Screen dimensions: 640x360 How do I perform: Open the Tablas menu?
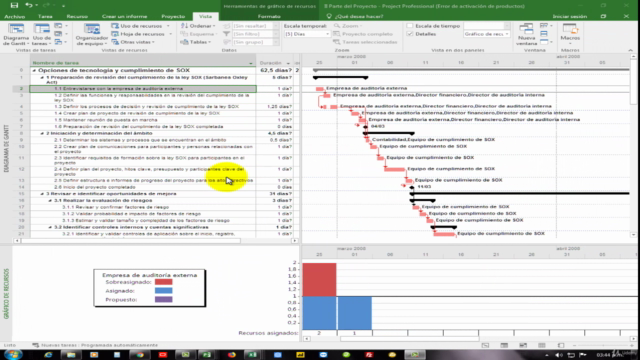[x=196, y=42]
